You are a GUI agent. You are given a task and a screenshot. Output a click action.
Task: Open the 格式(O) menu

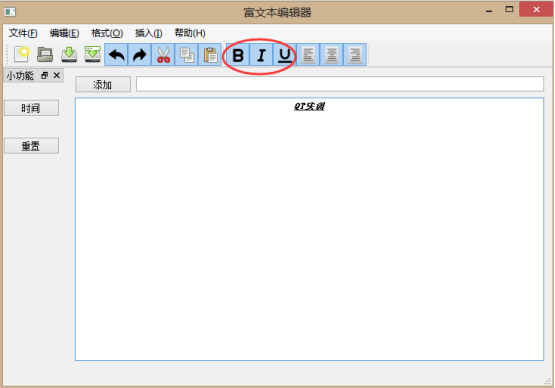click(107, 33)
